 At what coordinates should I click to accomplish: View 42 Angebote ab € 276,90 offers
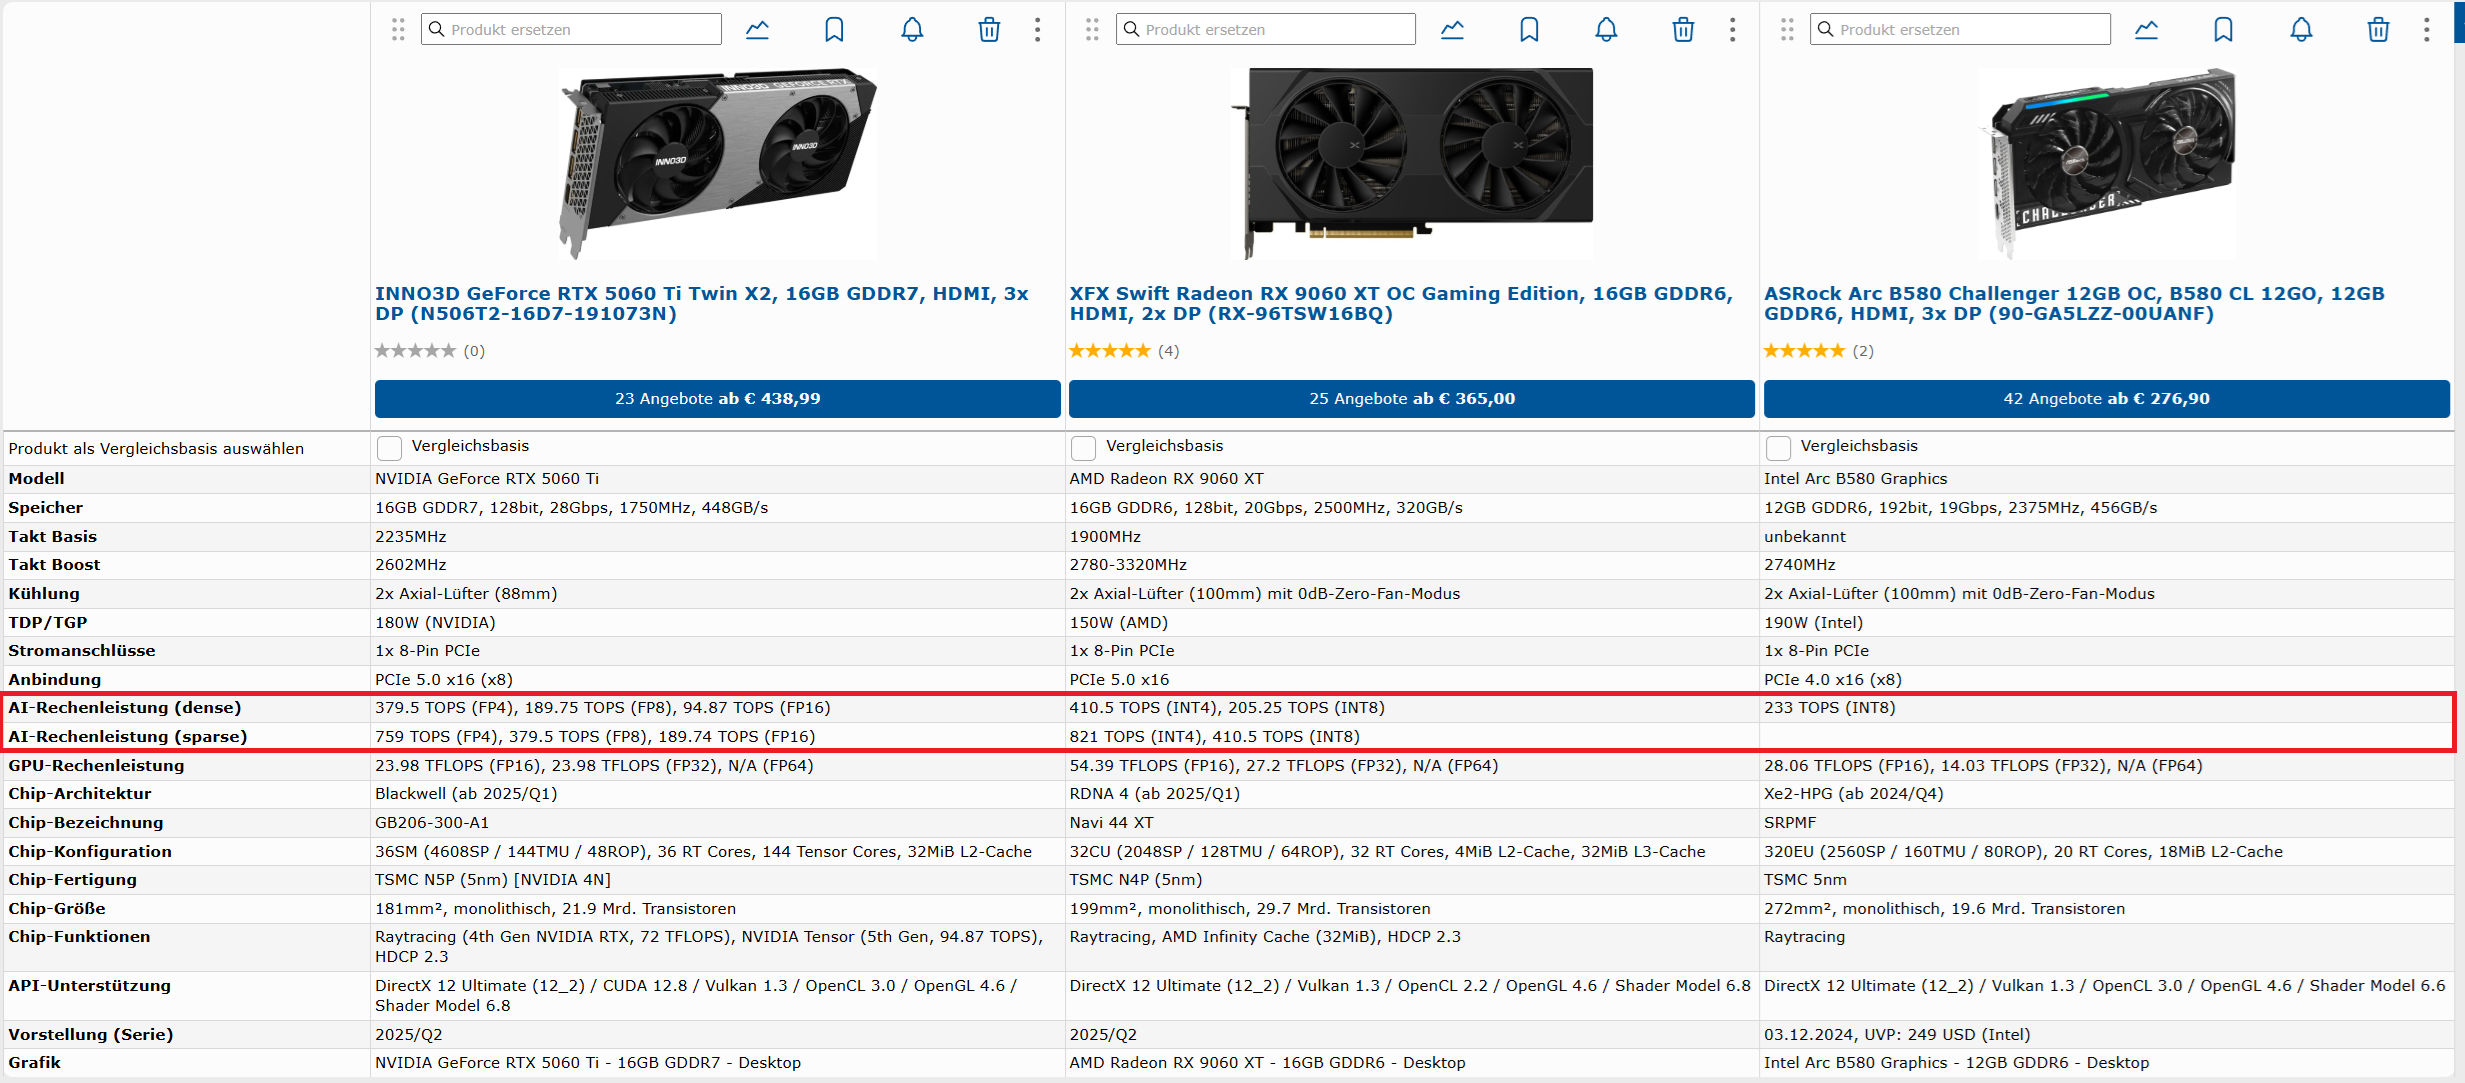pyautogui.click(x=2106, y=398)
